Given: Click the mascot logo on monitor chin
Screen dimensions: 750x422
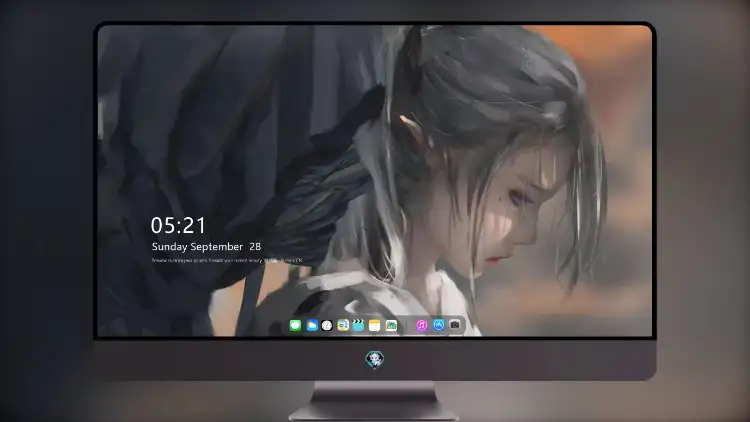Looking at the screenshot, I should tap(375, 359).
